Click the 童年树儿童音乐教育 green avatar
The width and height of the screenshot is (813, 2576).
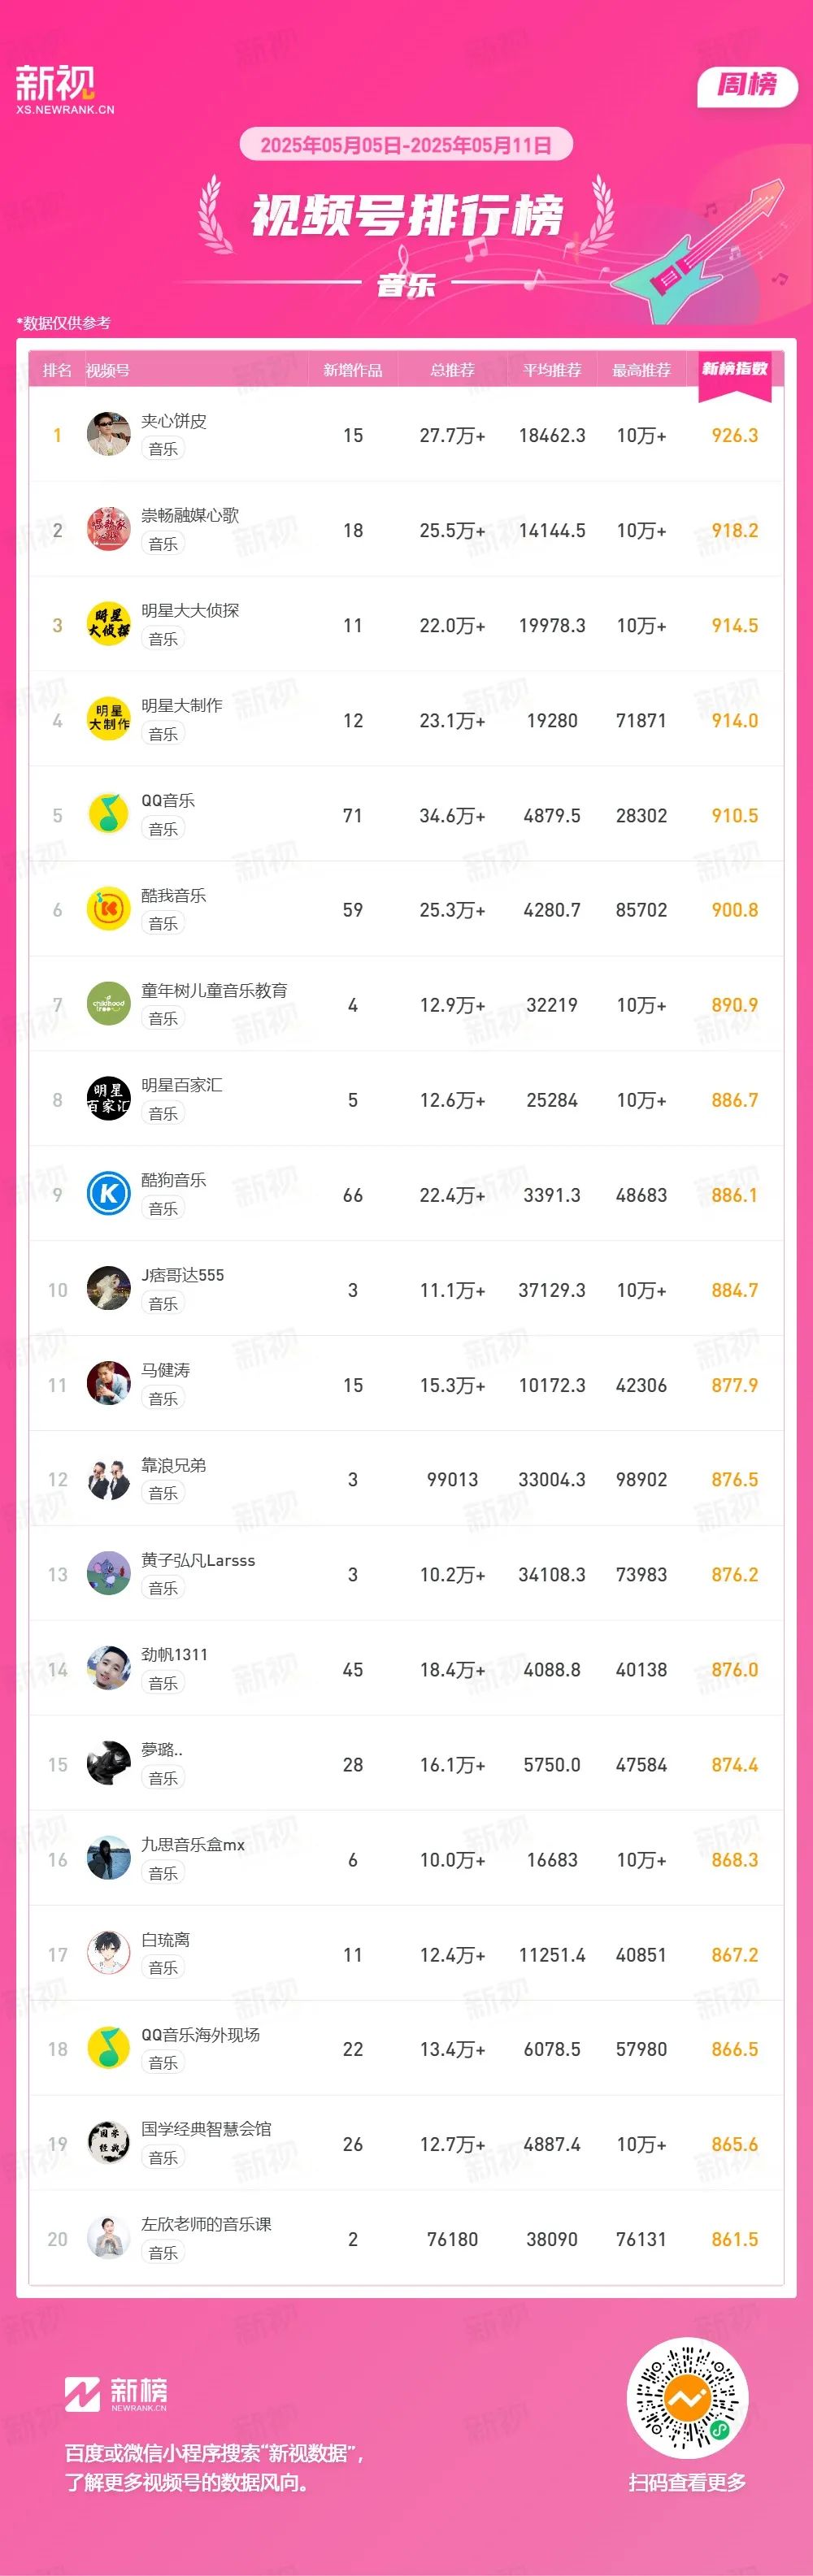coord(108,1004)
